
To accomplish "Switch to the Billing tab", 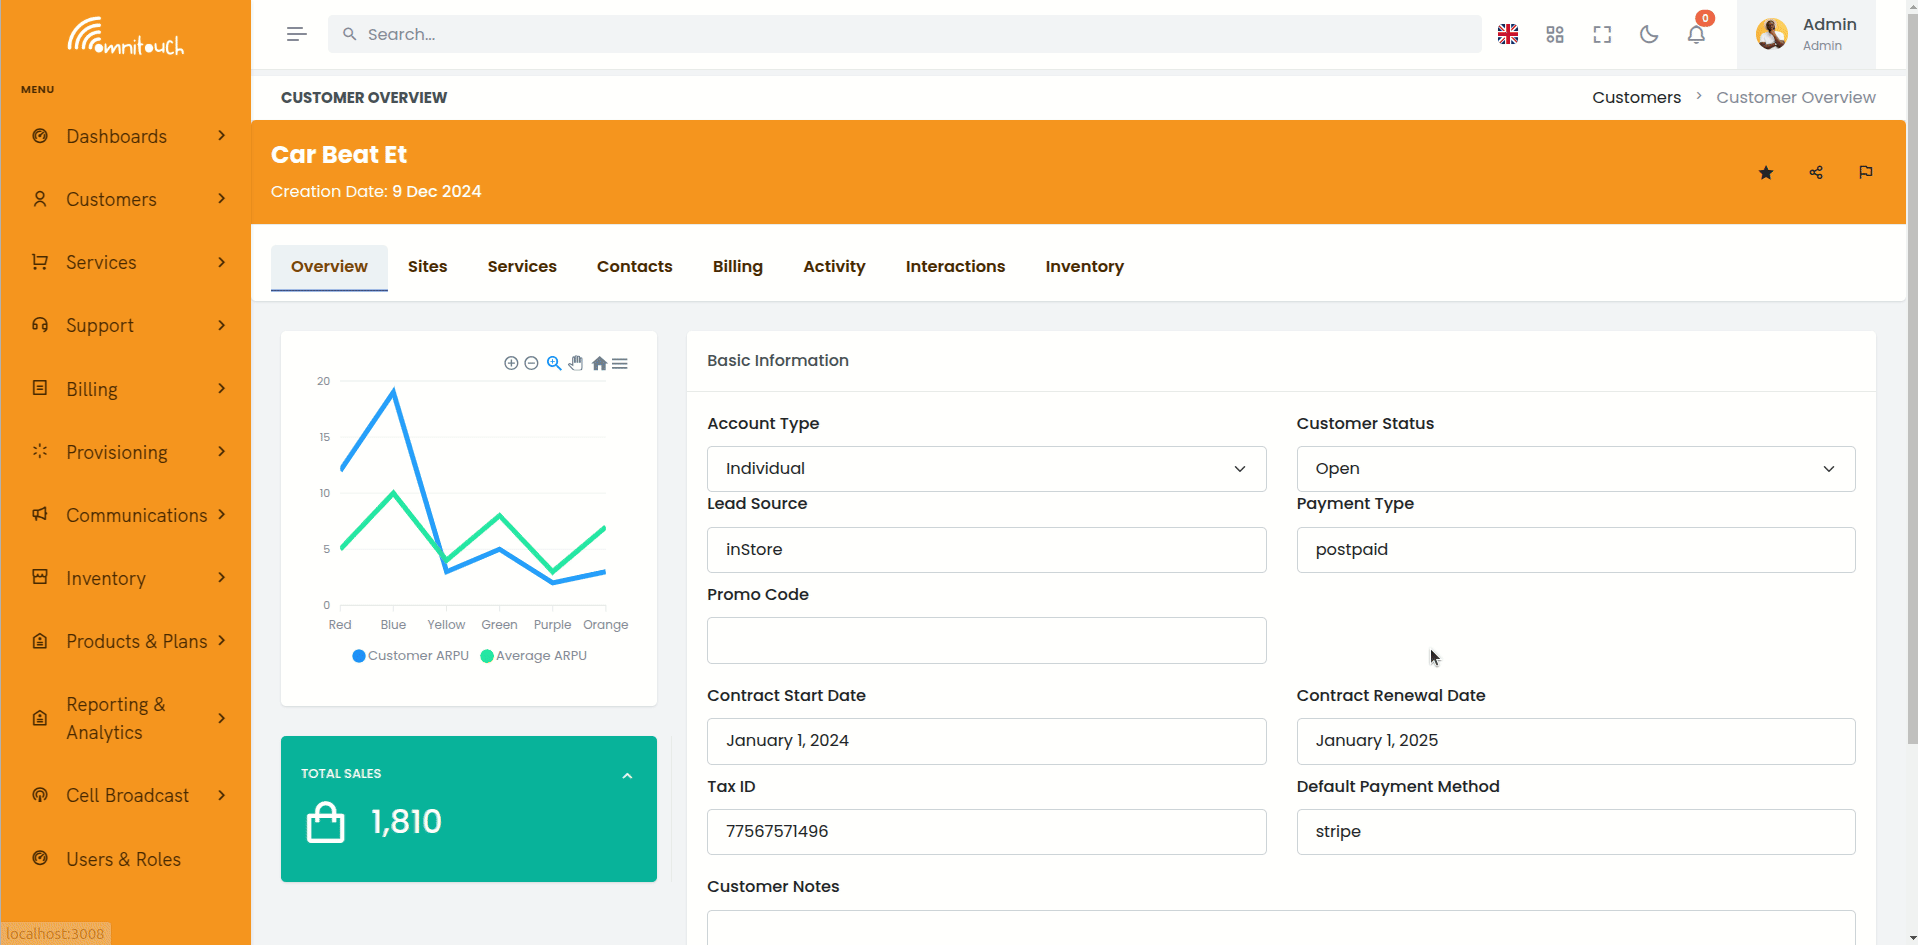I will coord(737,266).
